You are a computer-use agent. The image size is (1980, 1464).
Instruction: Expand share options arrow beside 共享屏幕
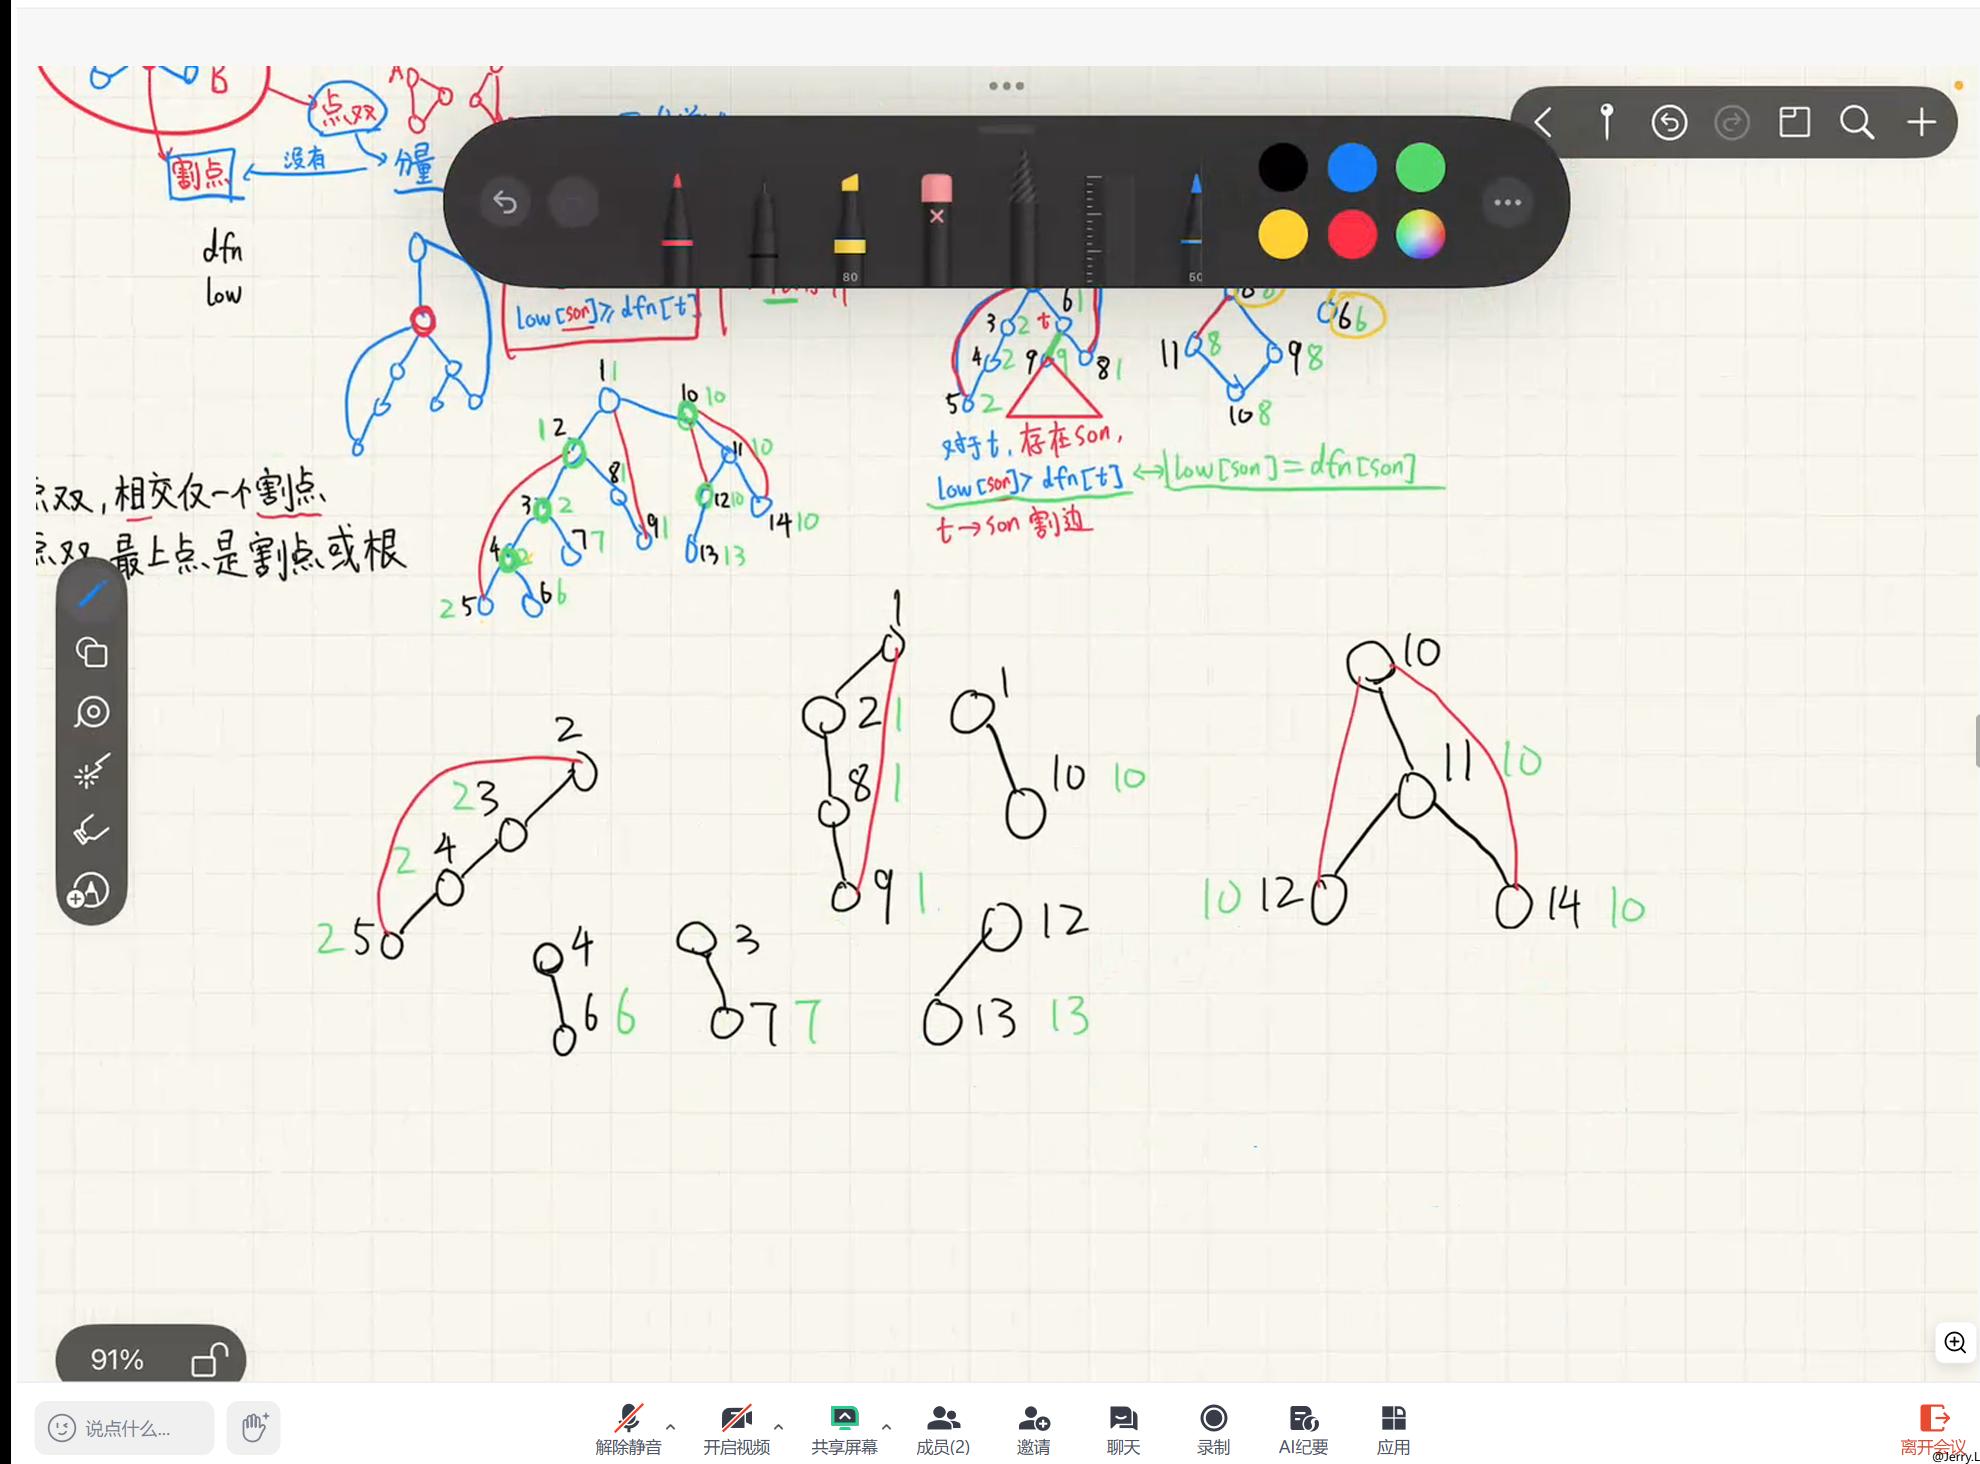click(887, 1427)
